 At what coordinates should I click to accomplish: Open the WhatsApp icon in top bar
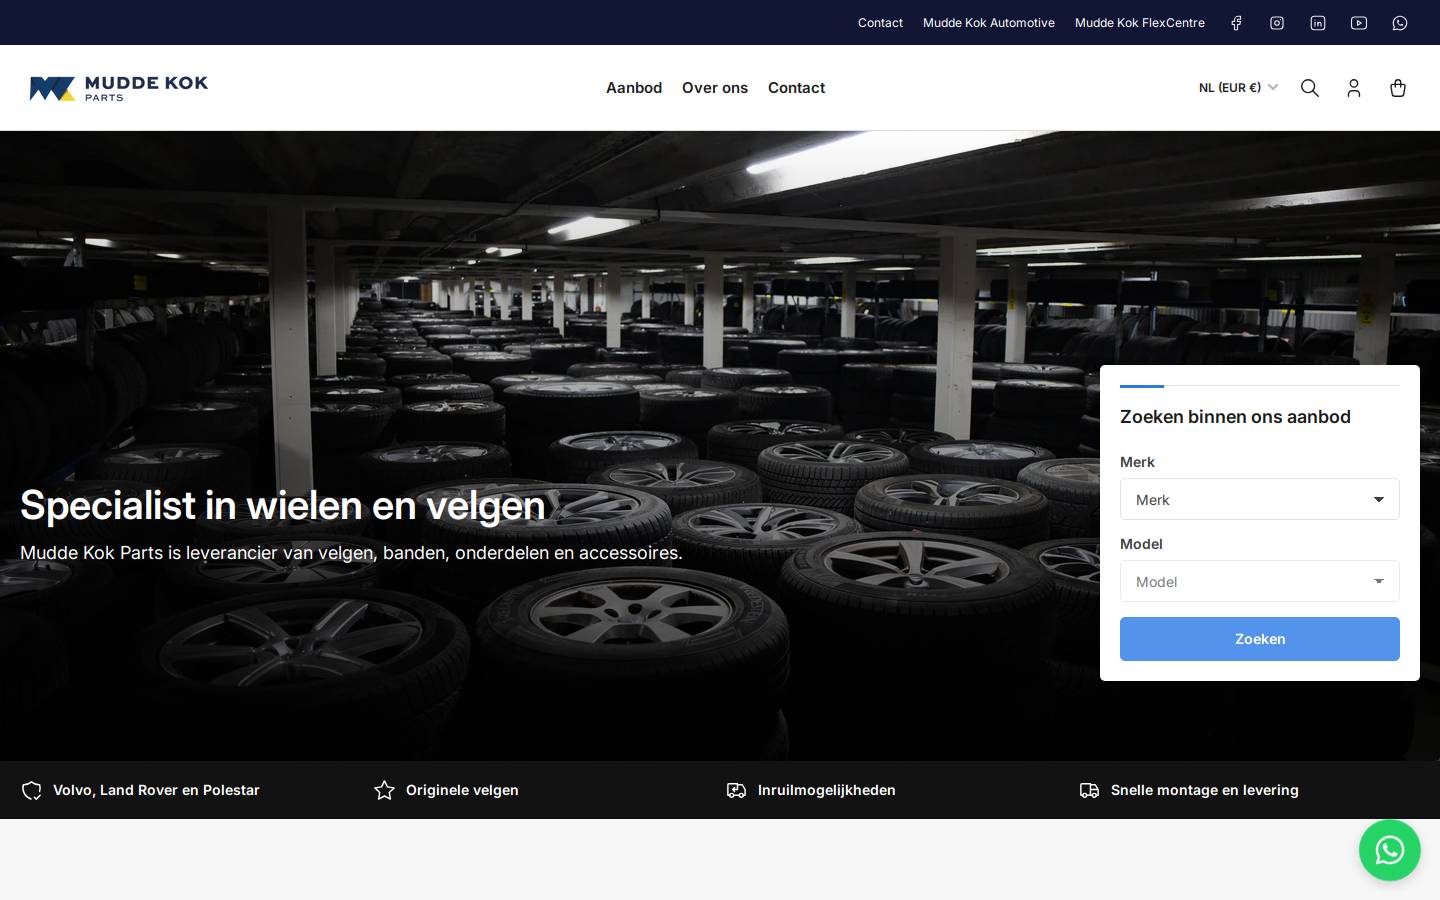(1400, 23)
